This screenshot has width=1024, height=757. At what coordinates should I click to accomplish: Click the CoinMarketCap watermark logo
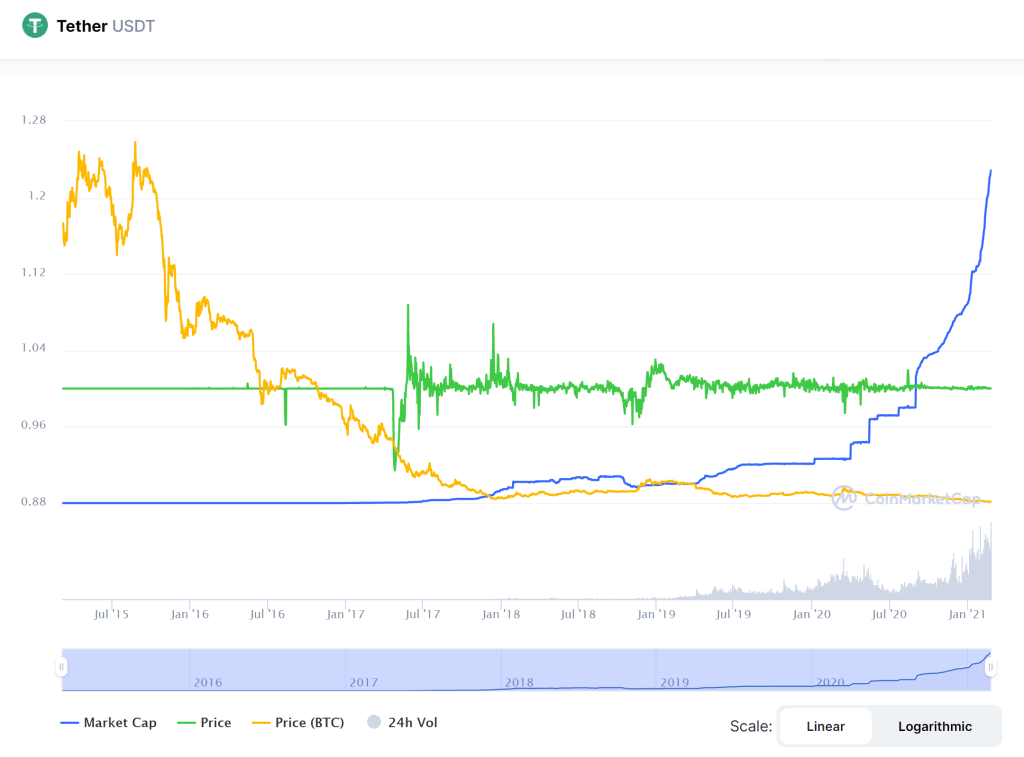pos(844,497)
